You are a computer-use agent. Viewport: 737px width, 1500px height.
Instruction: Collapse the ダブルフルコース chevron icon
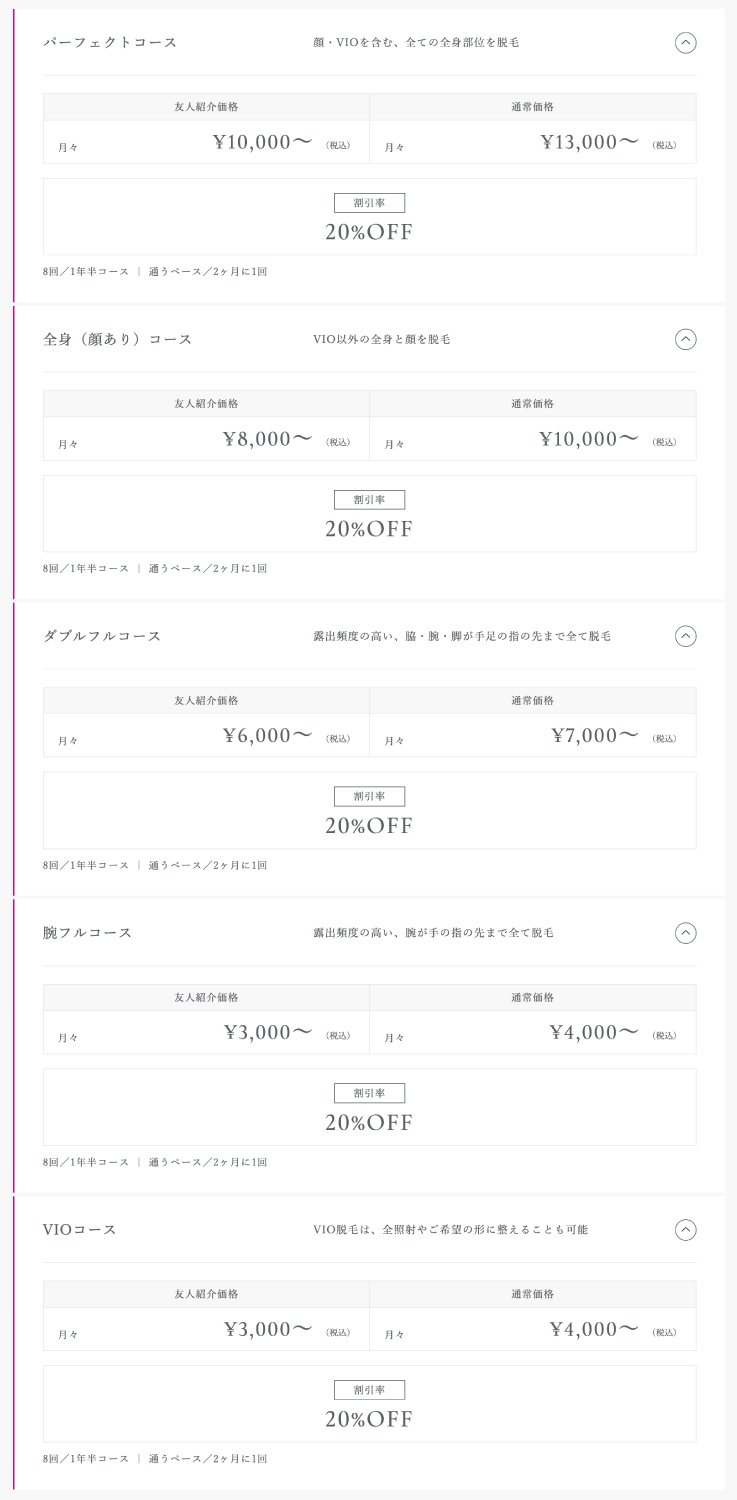[x=685, y=636]
